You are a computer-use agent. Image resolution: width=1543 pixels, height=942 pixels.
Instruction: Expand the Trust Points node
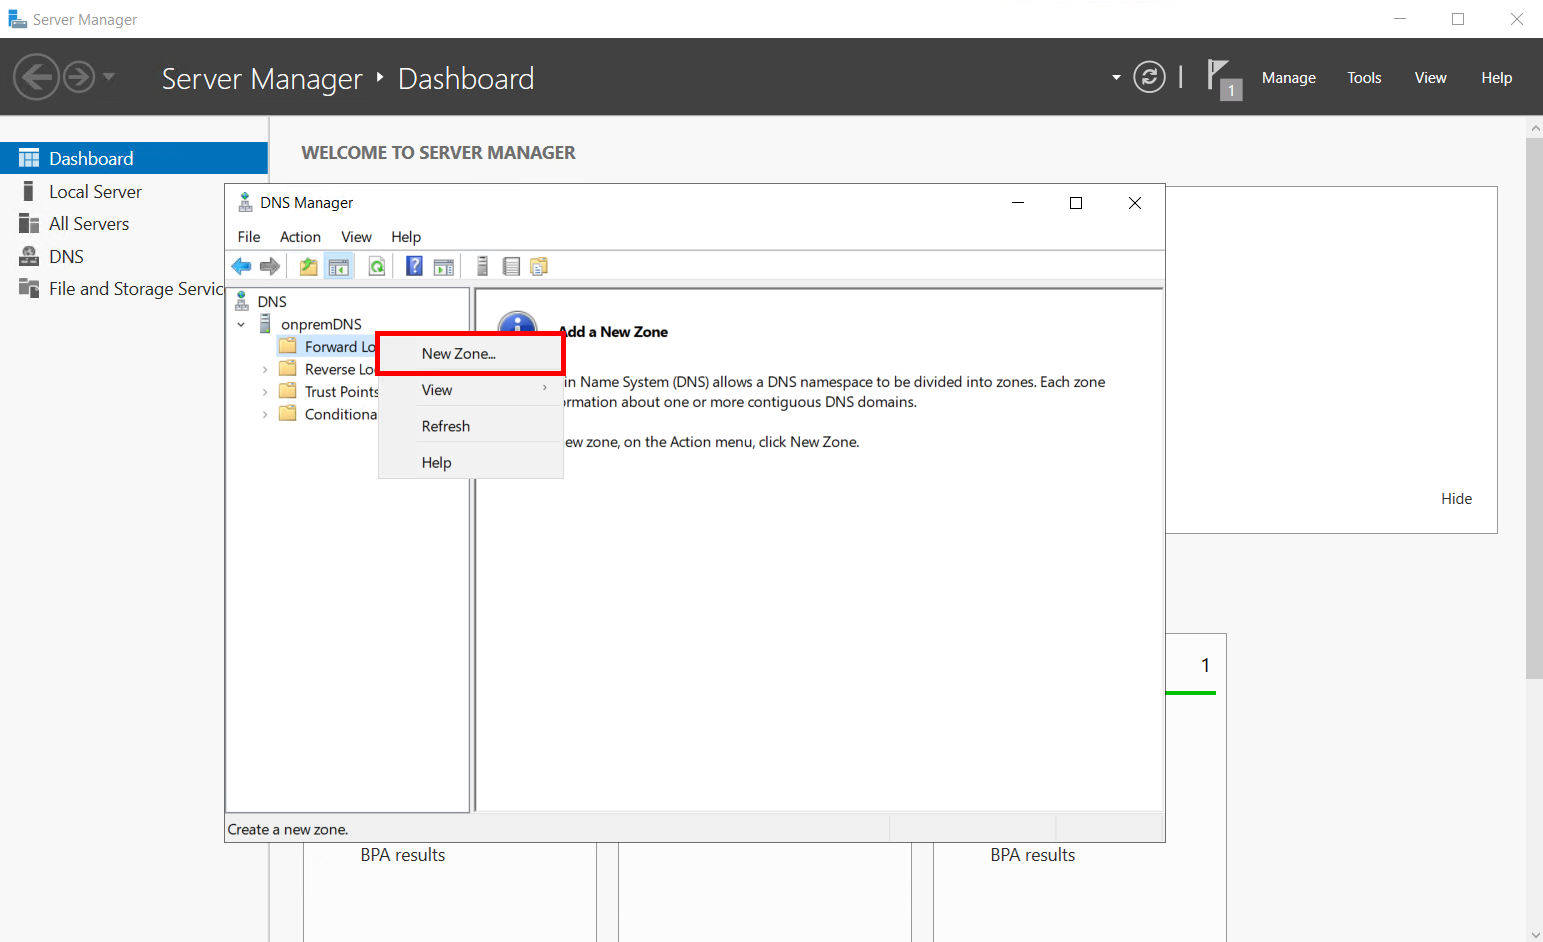point(265,392)
